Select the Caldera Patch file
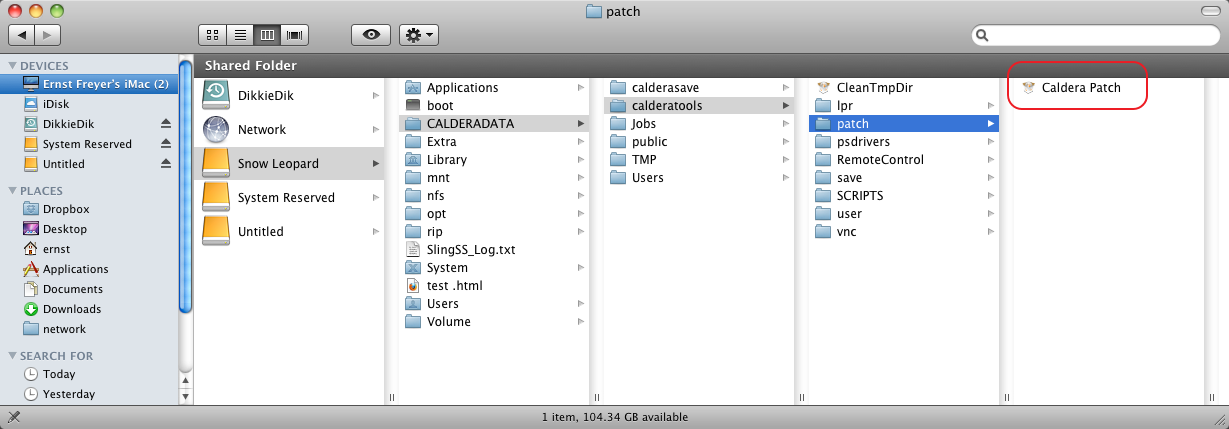1229x429 pixels. click(1081, 87)
